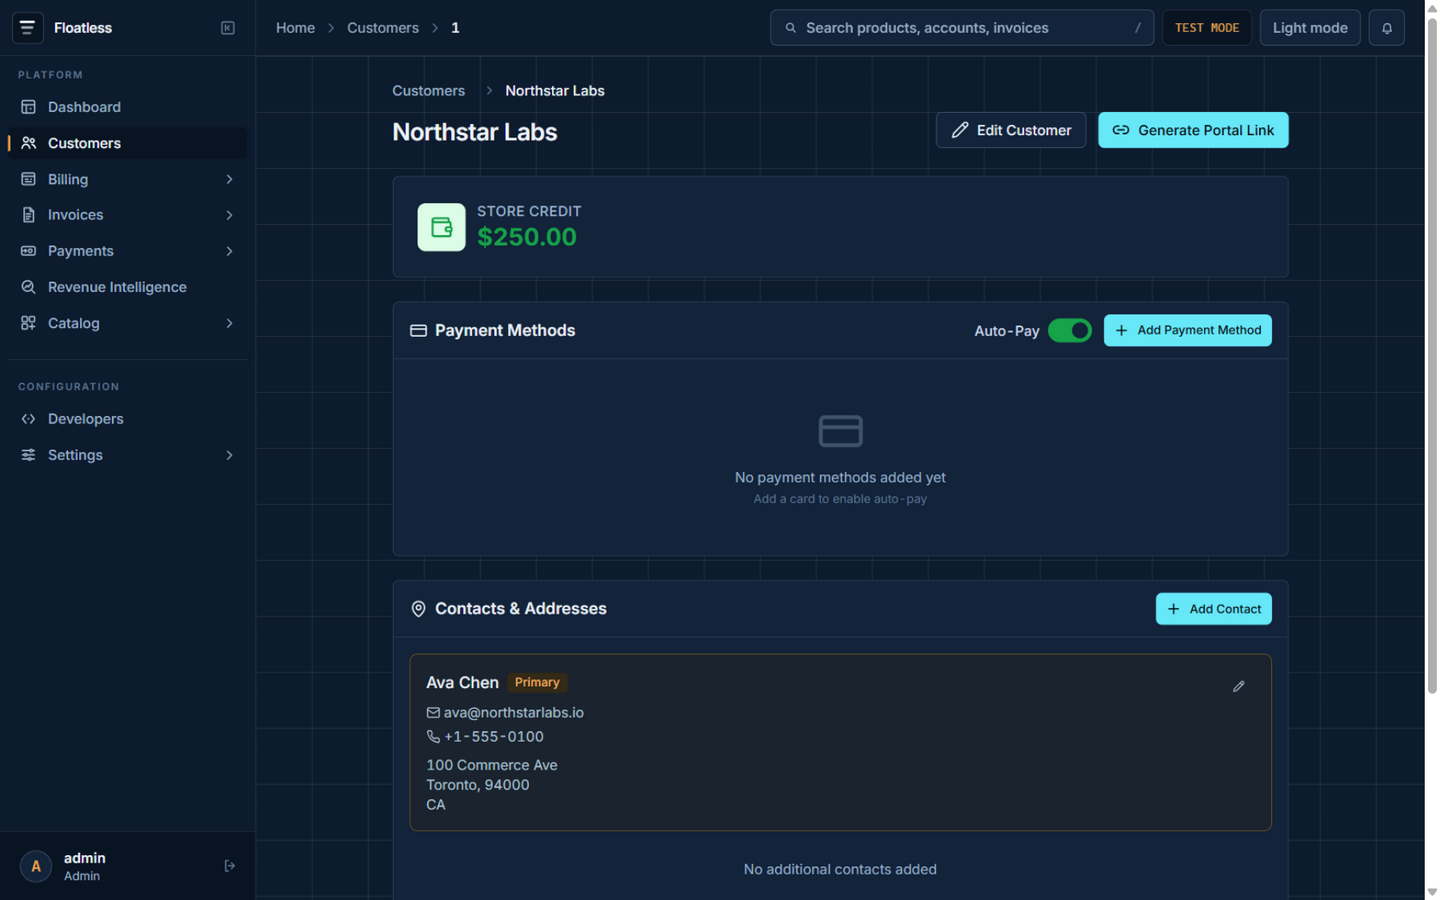Open the notifications bell
1440x900 pixels.
pyautogui.click(x=1386, y=28)
